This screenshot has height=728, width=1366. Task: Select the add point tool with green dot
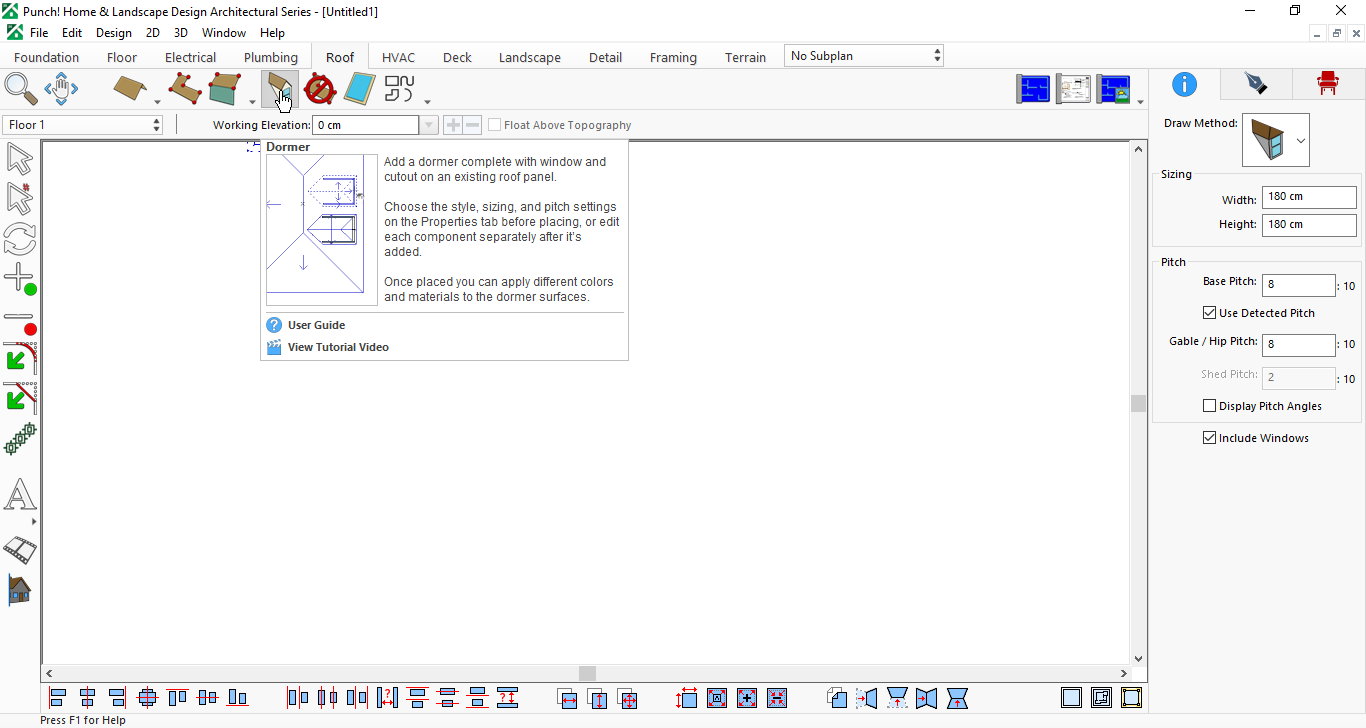pos(20,279)
